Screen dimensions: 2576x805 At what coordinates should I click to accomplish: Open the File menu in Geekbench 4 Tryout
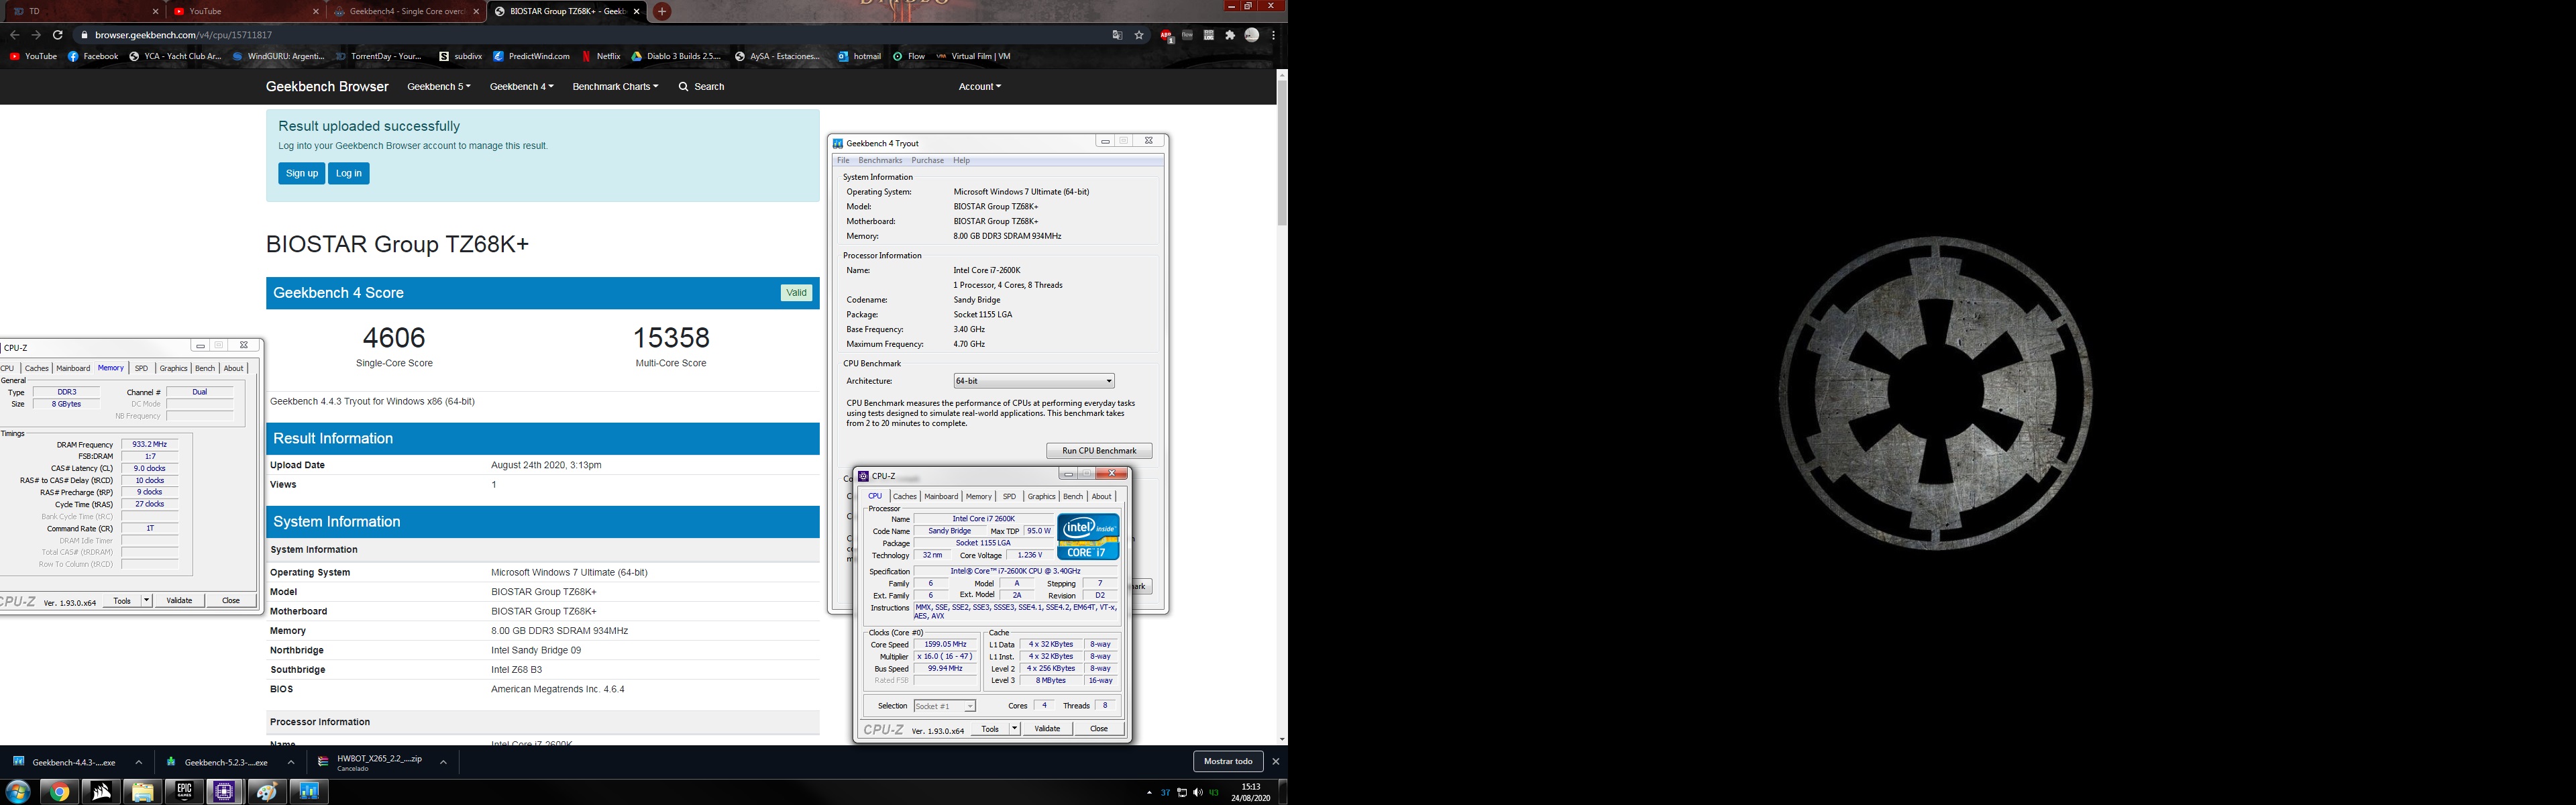point(843,160)
